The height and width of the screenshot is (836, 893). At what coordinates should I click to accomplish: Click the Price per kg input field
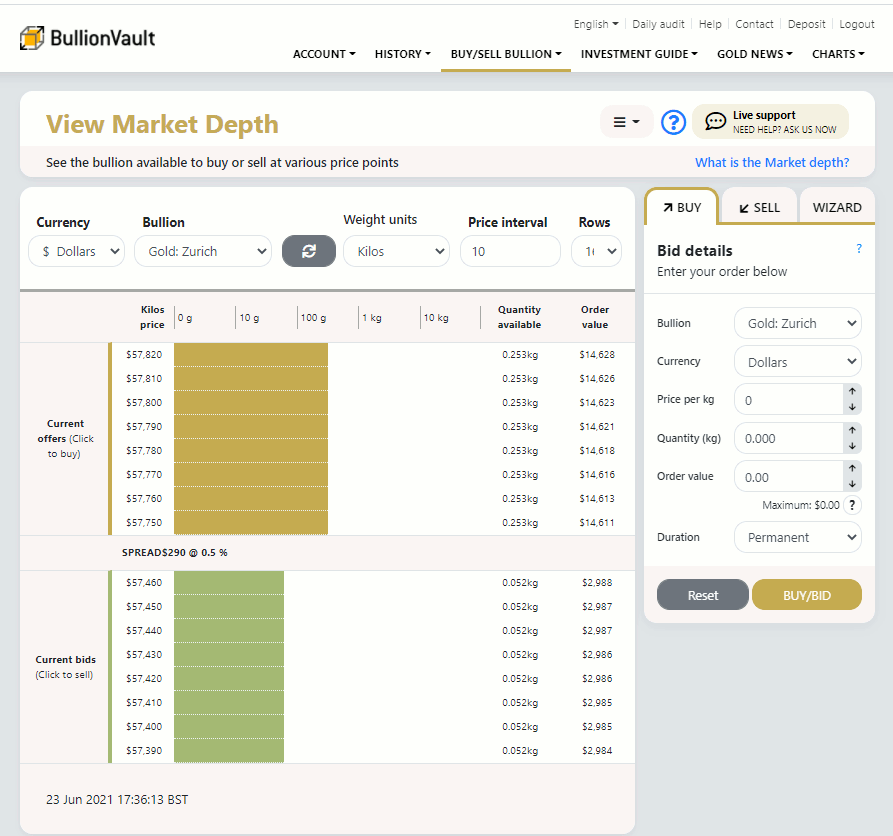tap(789, 399)
